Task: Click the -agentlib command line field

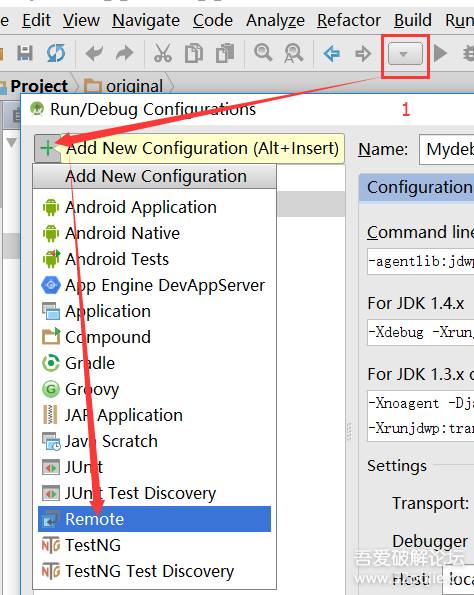Action: click(x=420, y=261)
